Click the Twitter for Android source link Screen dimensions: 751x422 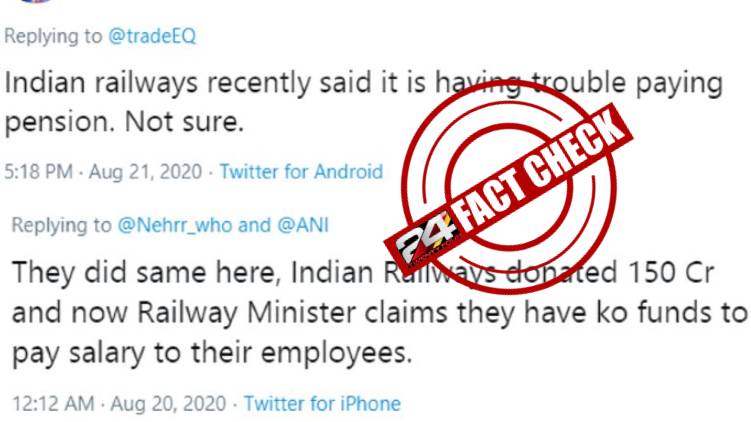click(301, 171)
